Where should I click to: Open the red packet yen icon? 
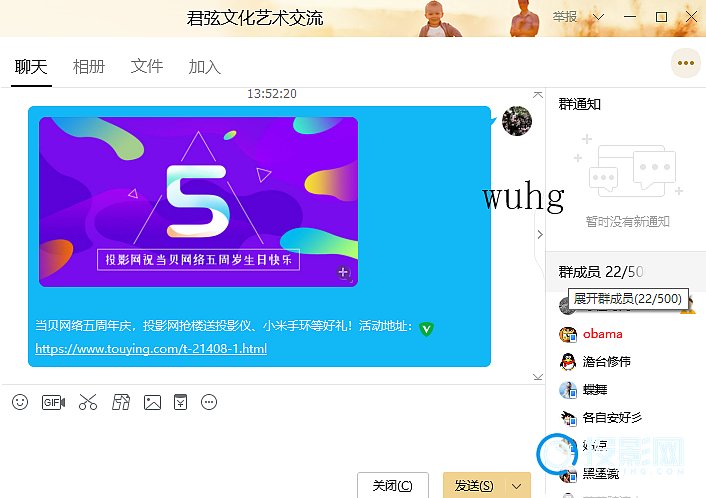click(x=181, y=402)
